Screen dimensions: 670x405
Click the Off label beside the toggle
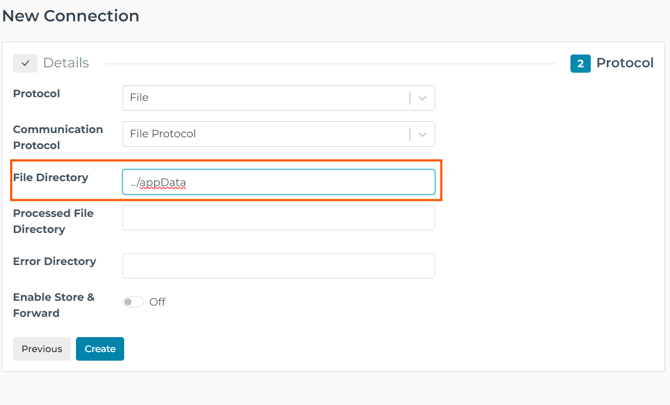[157, 302]
